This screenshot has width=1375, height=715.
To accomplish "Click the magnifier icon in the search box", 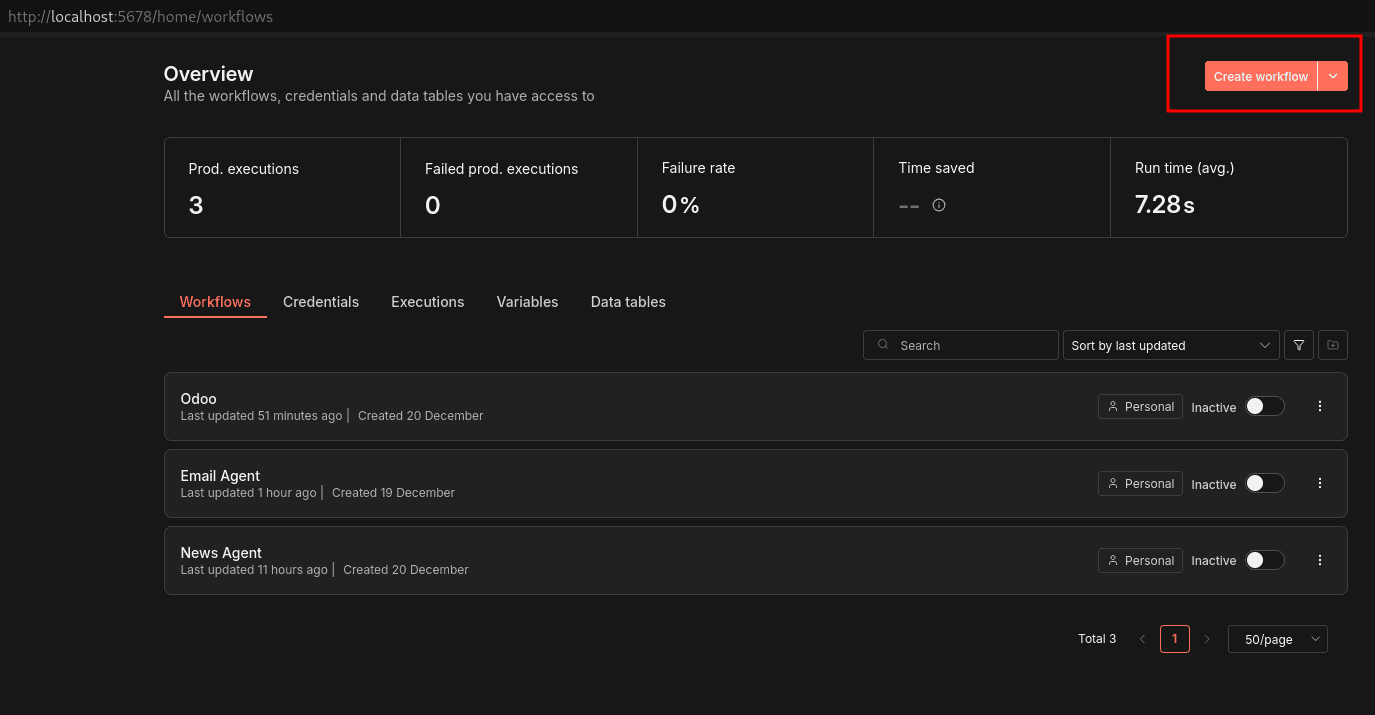I will click(882, 345).
